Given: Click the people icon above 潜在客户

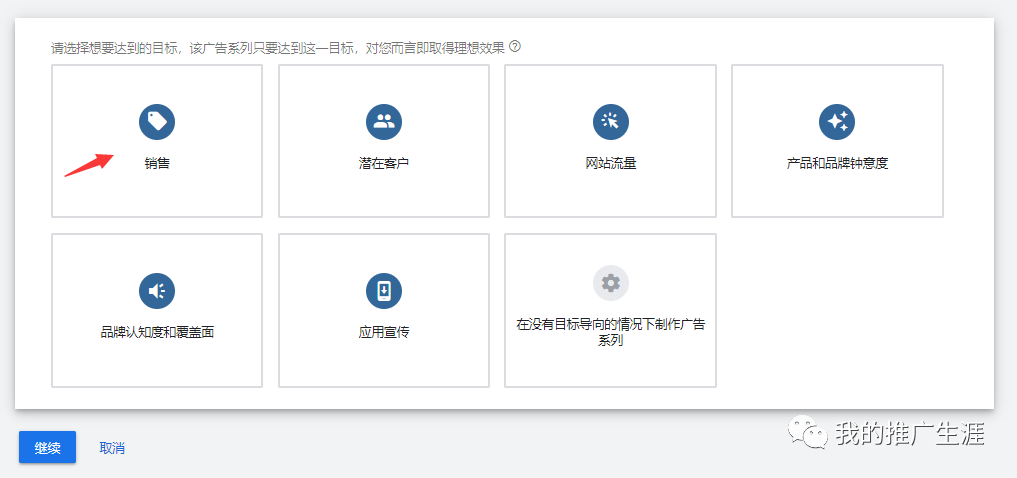Looking at the screenshot, I should tap(384, 121).
